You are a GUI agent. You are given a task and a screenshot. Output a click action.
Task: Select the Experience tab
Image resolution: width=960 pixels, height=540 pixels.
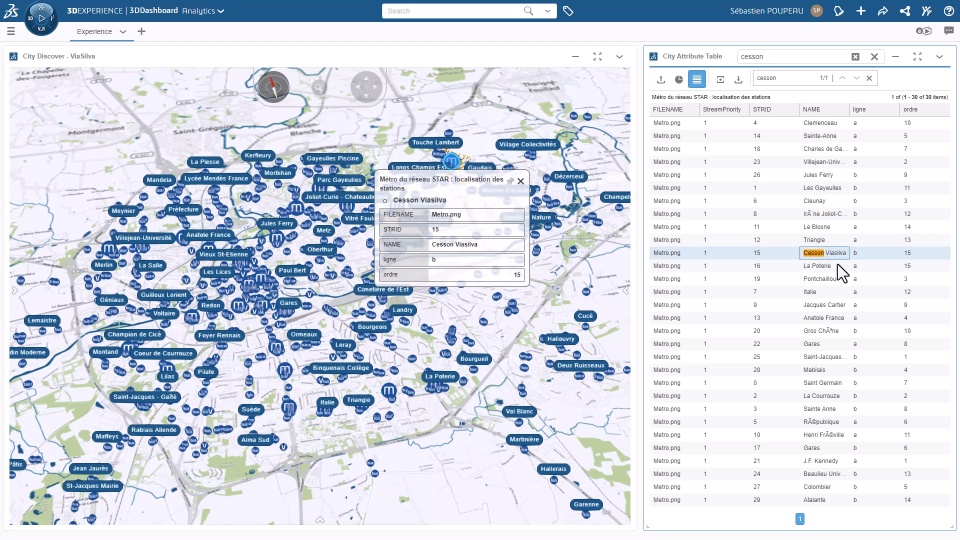coord(94,31)
